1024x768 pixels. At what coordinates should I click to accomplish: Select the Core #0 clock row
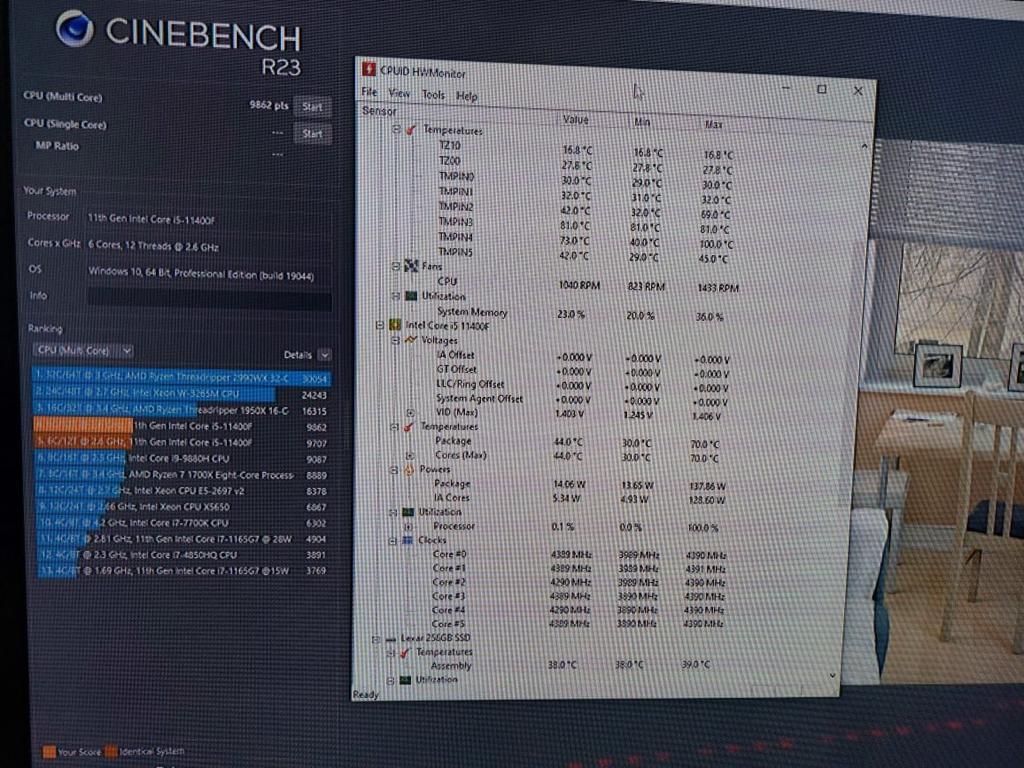point(579,554)
